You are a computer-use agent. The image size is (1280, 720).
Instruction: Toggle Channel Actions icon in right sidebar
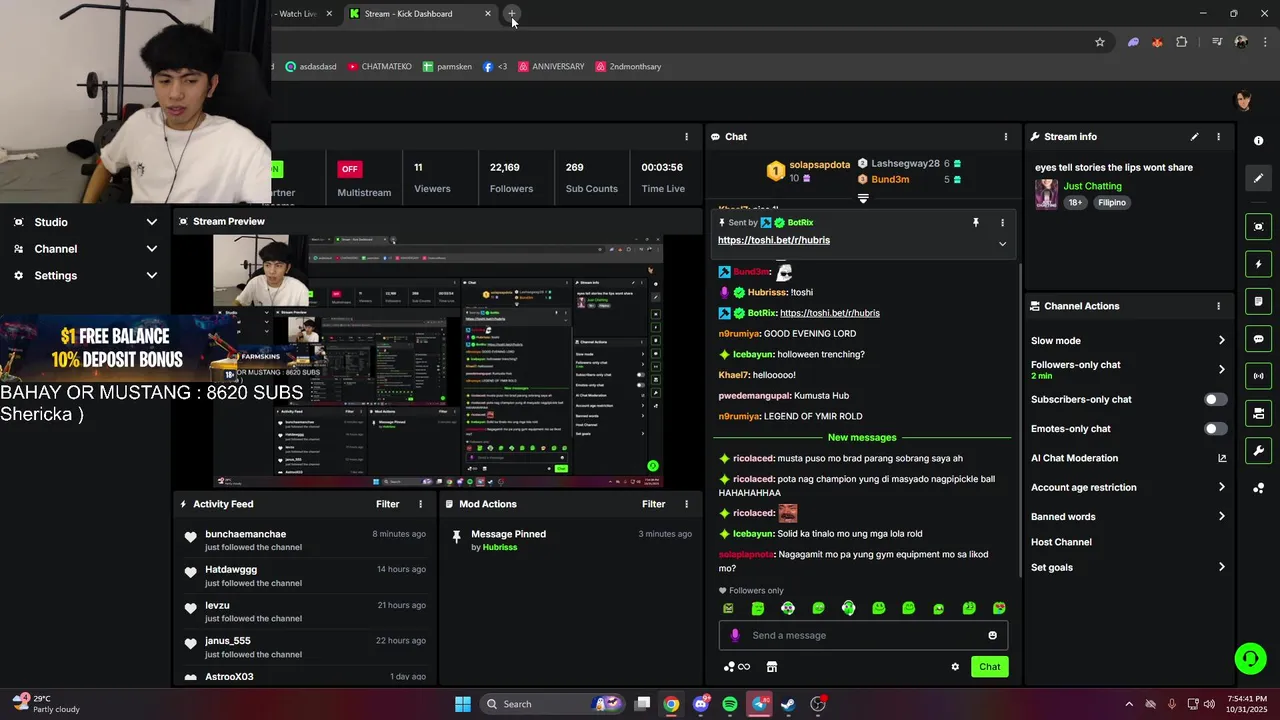1259,413
